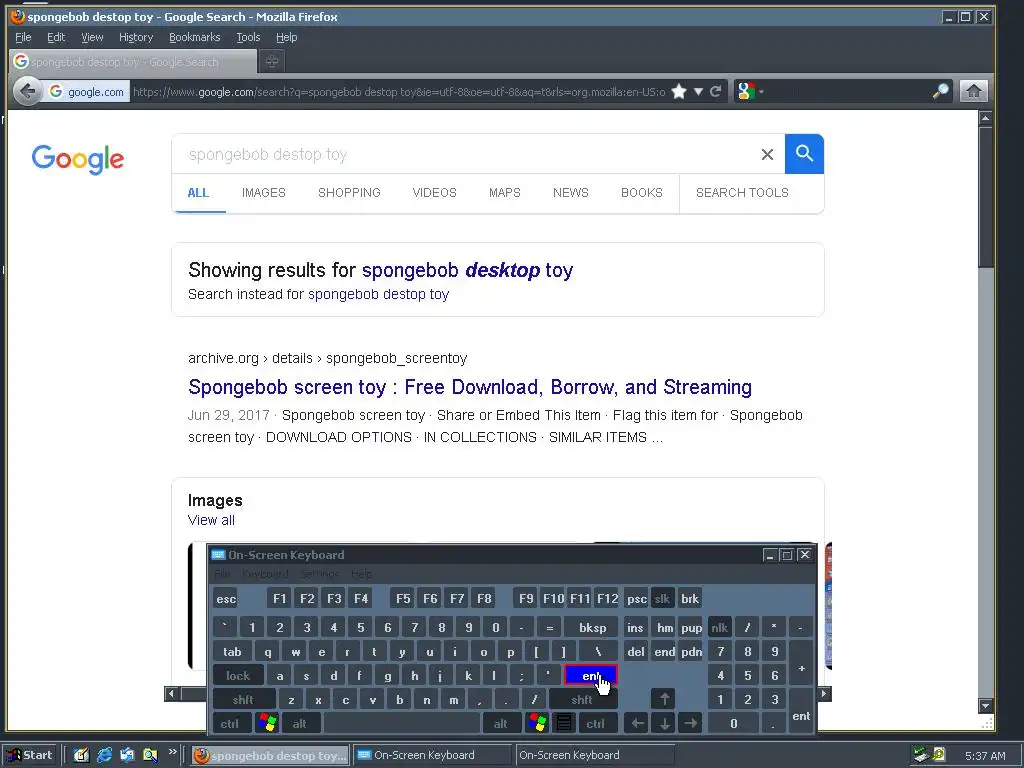Click the application menu key on keyboard
Image resolution: width=1024 pixels, height=768 pixels.
pos(564,723)
